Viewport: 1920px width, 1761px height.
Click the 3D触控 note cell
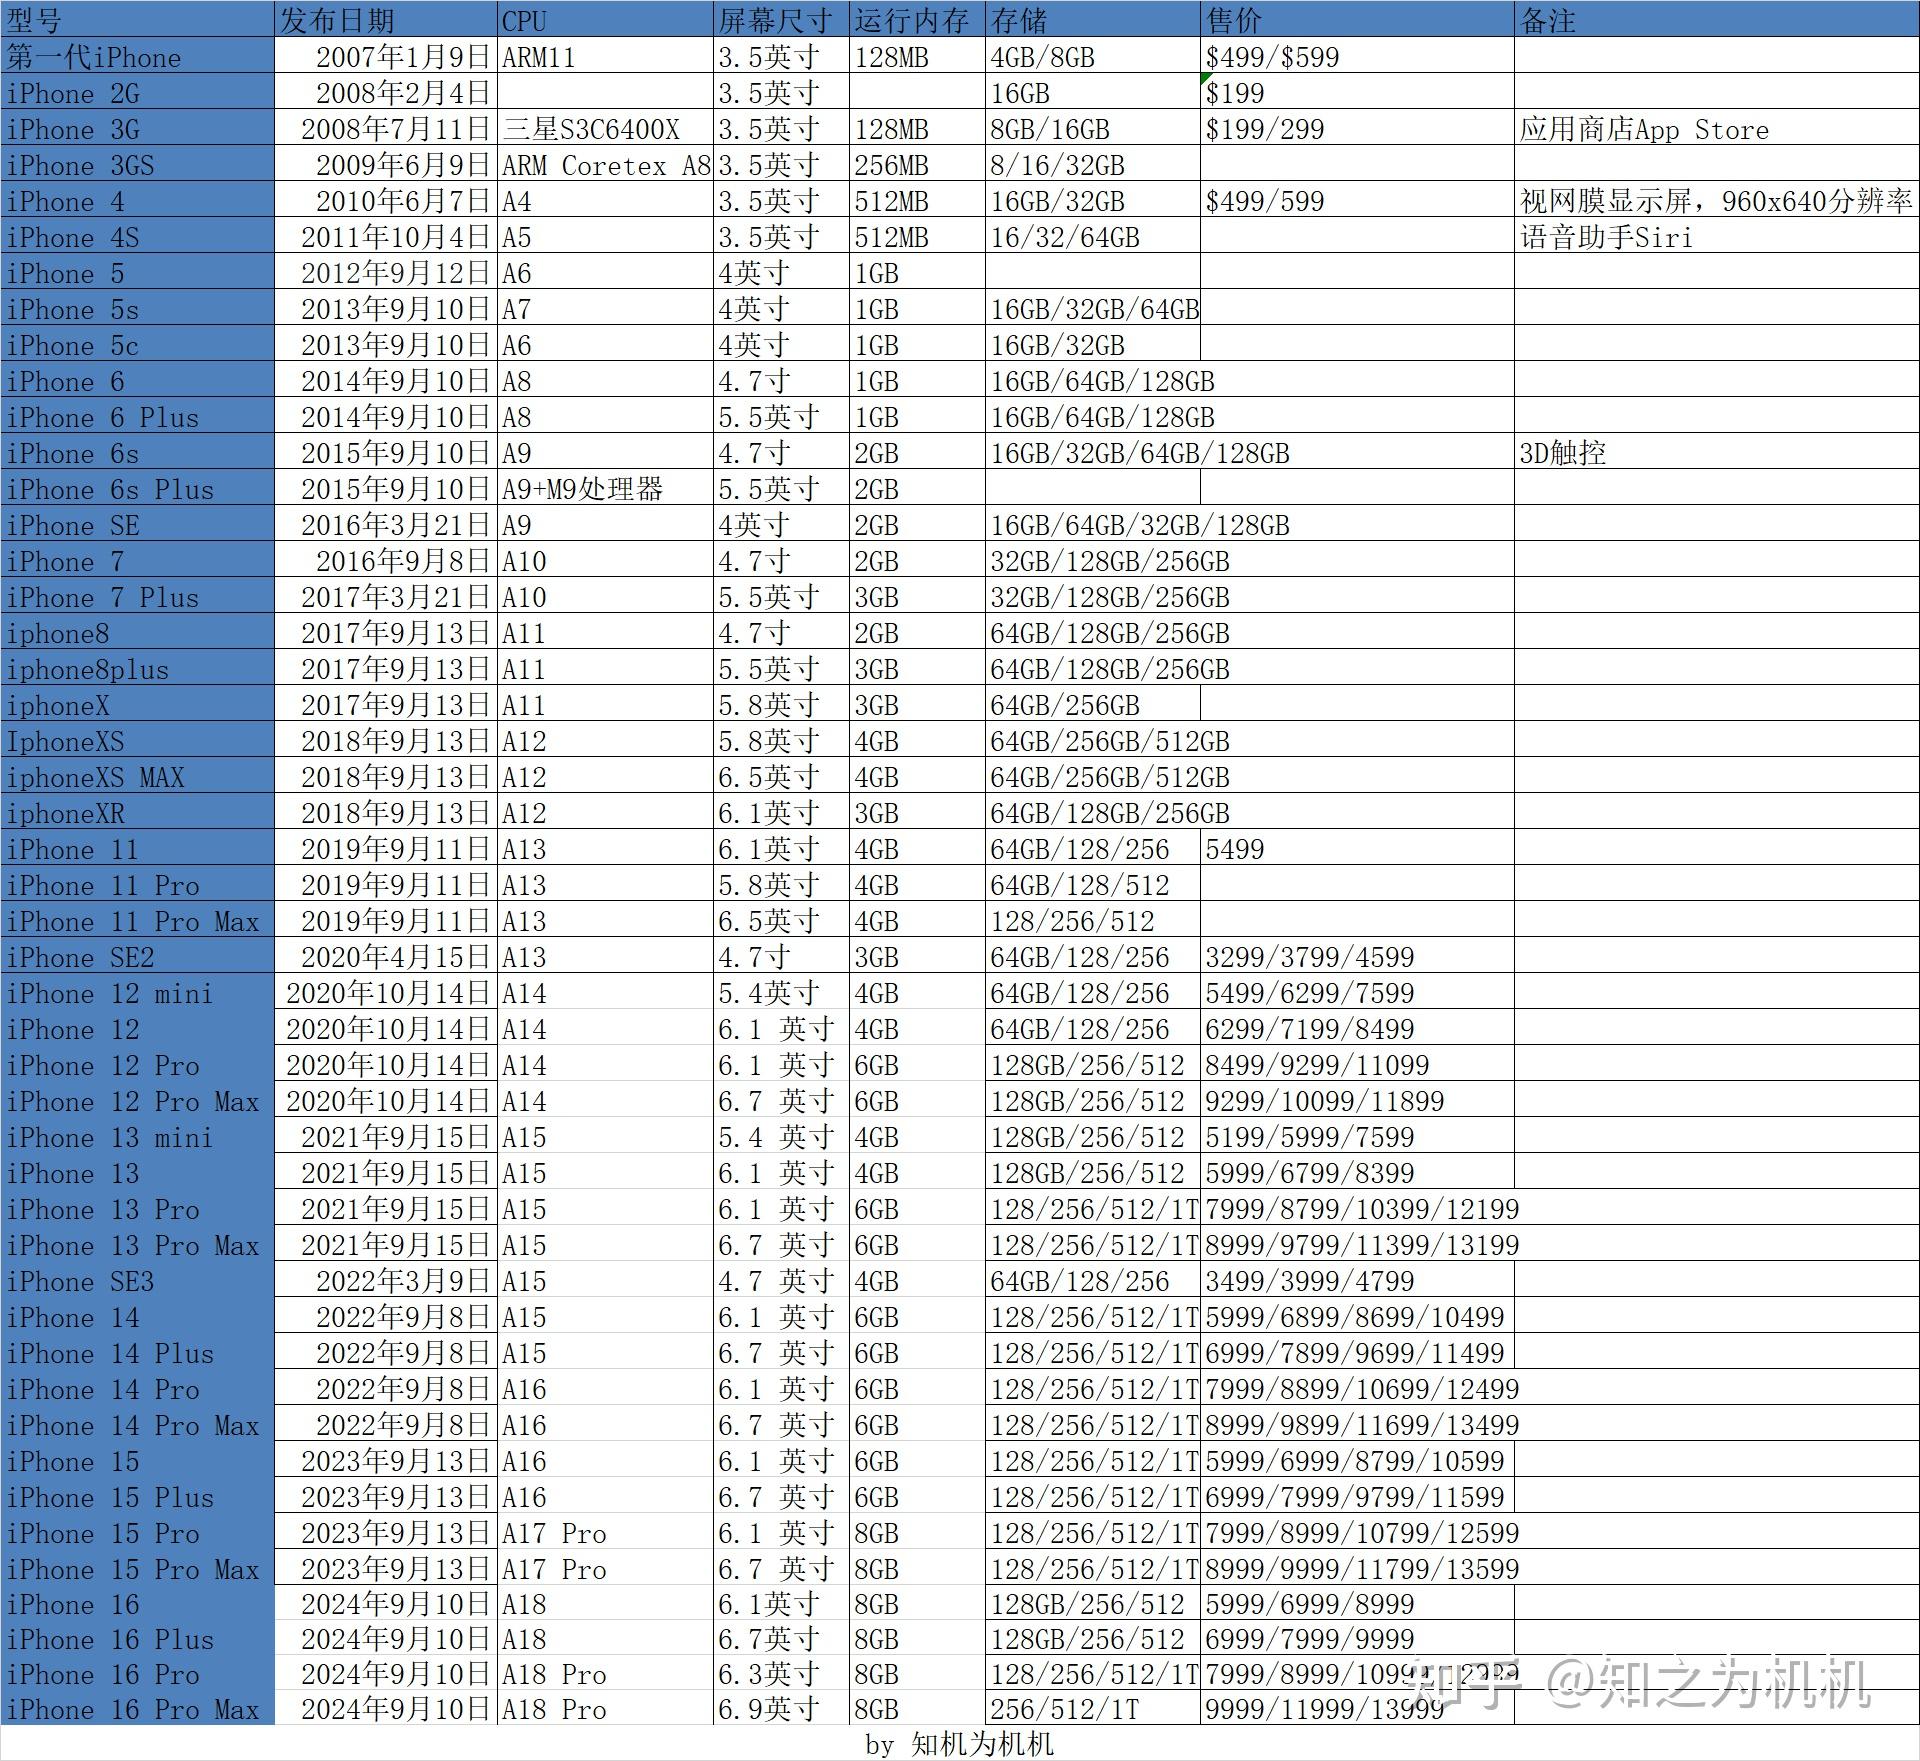pos(1716,453)
